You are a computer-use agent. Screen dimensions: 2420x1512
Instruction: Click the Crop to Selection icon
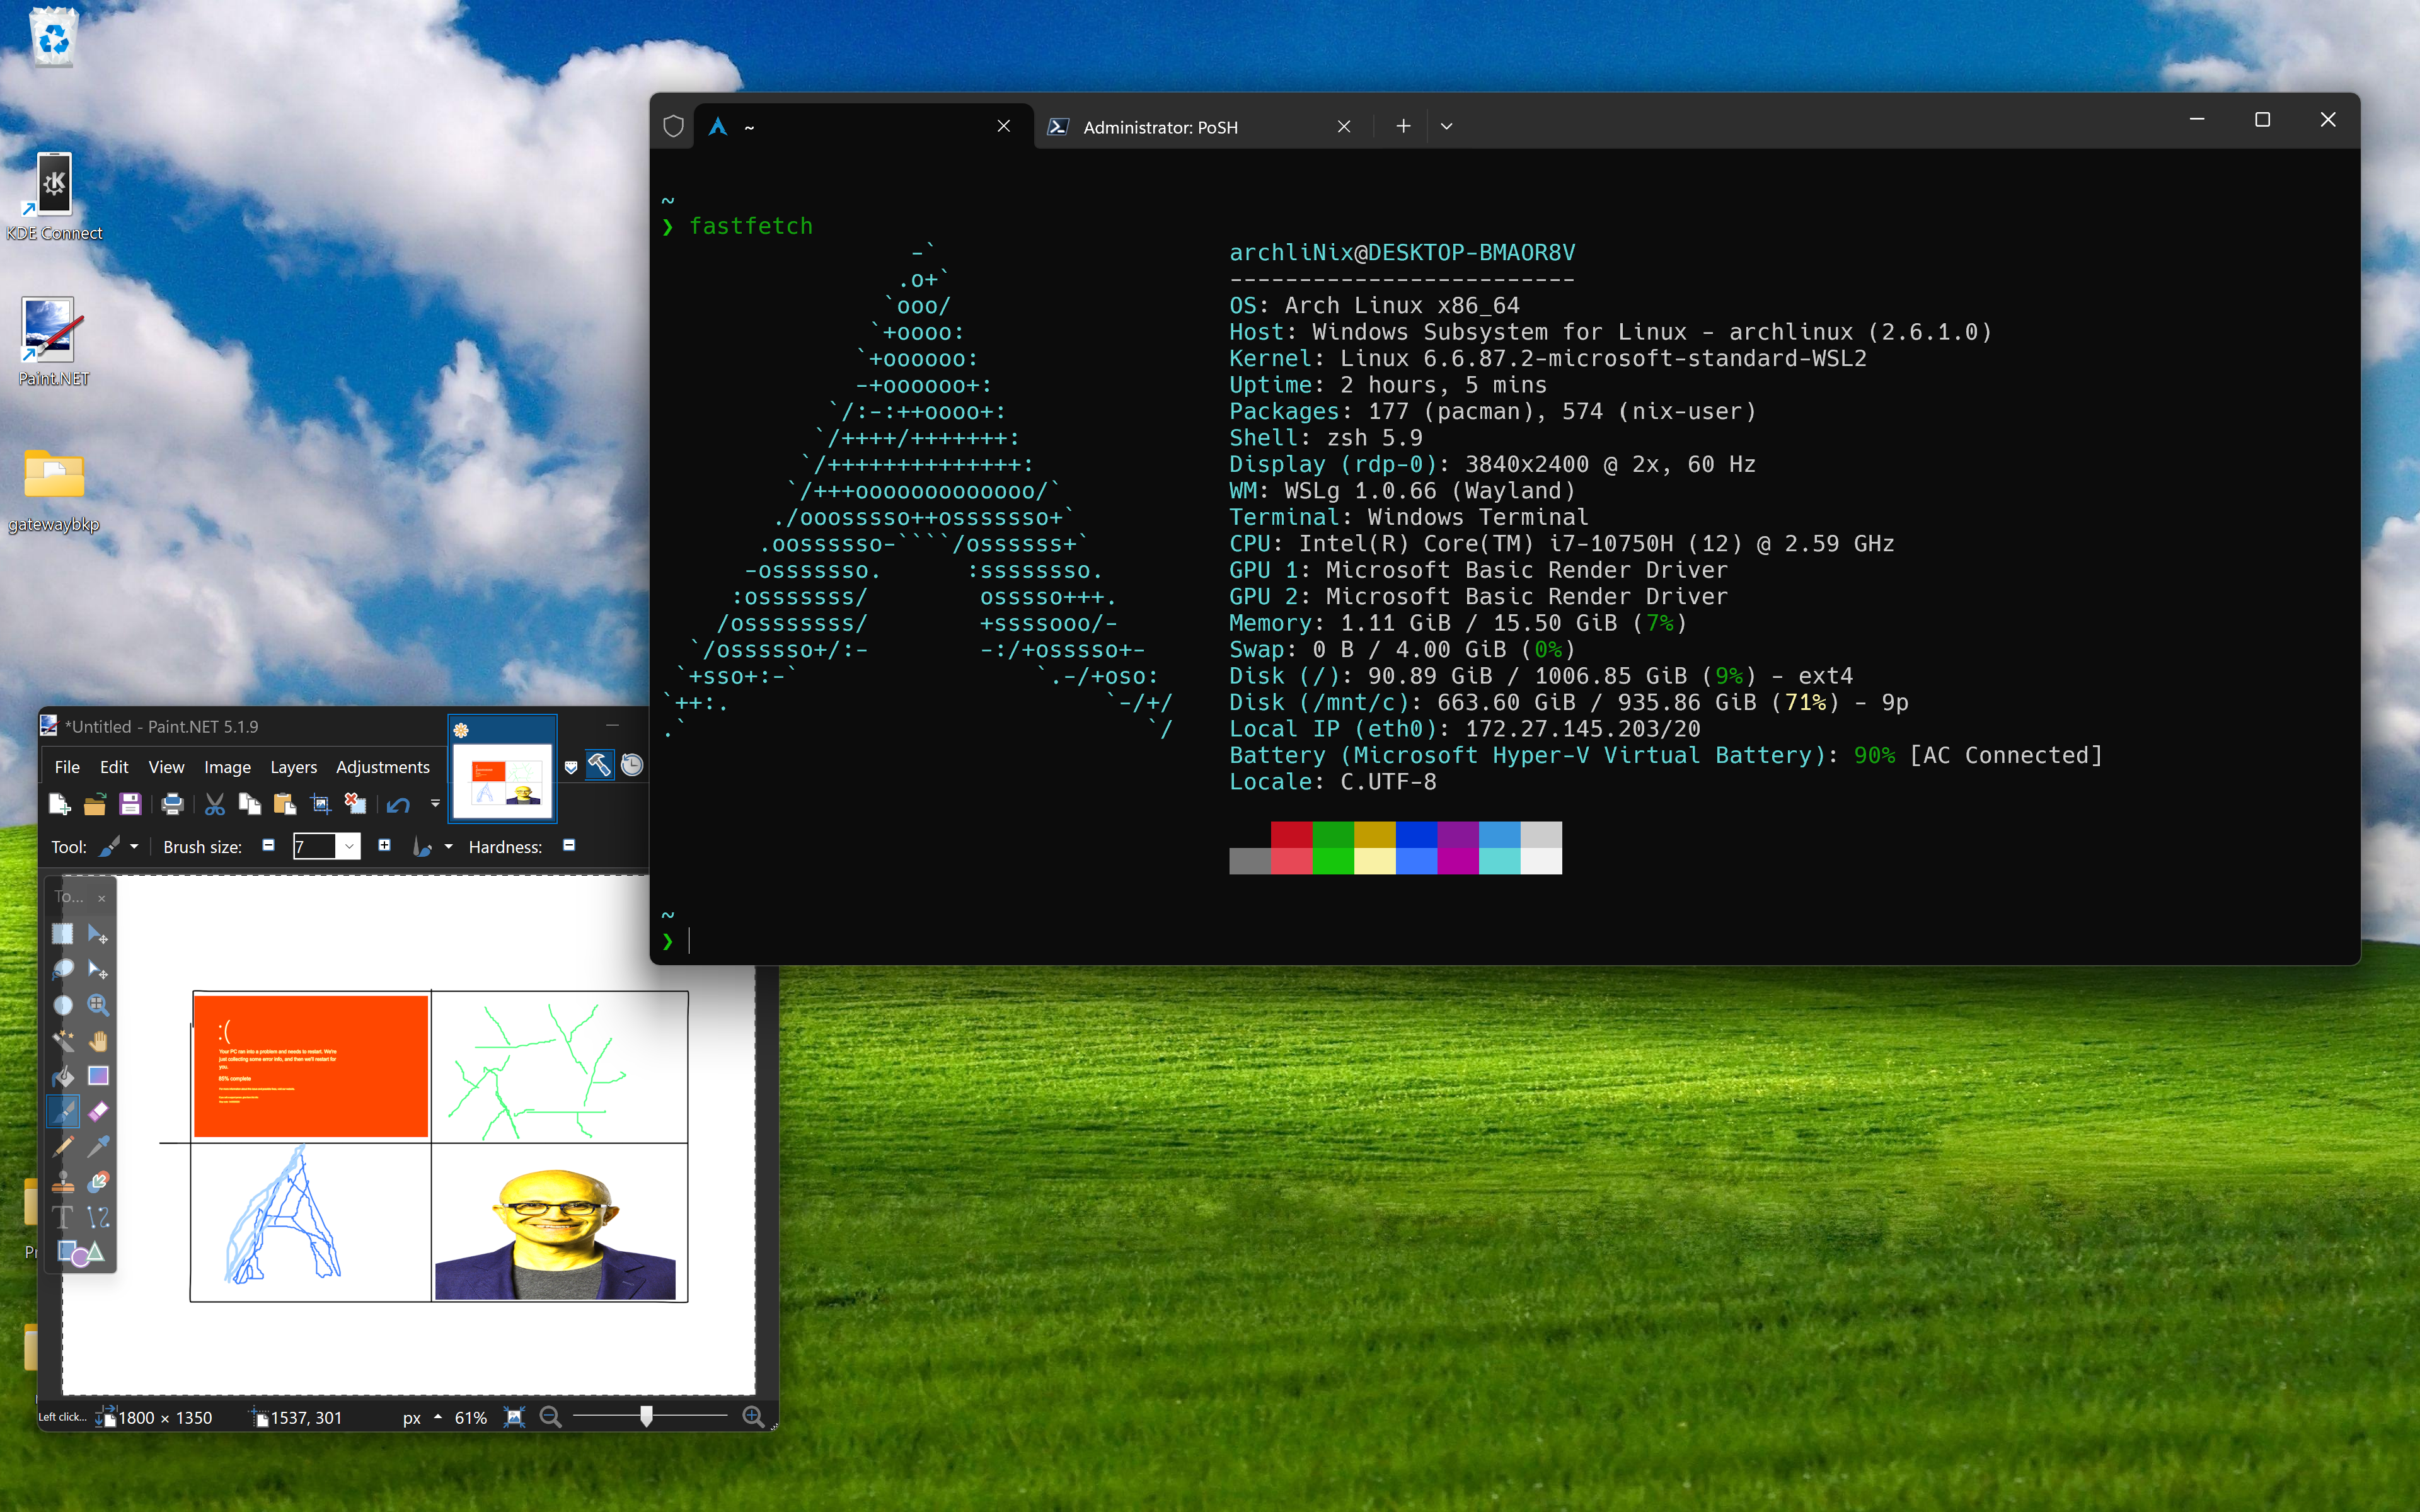321,804
